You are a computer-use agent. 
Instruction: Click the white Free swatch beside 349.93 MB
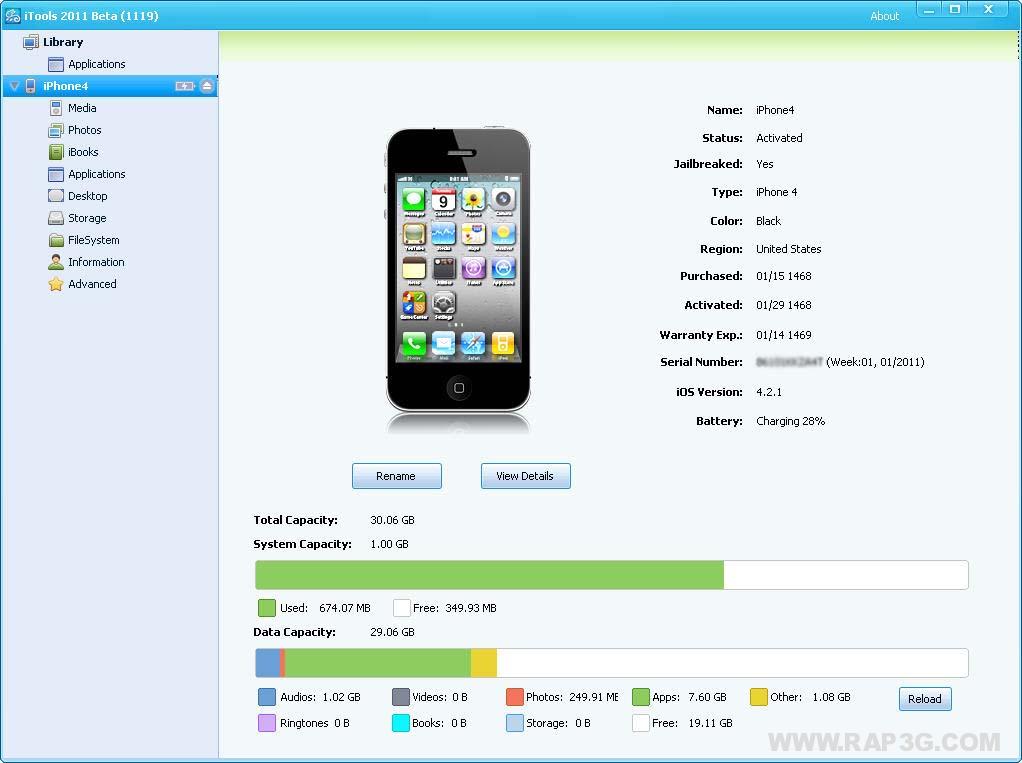coord(402,608)
